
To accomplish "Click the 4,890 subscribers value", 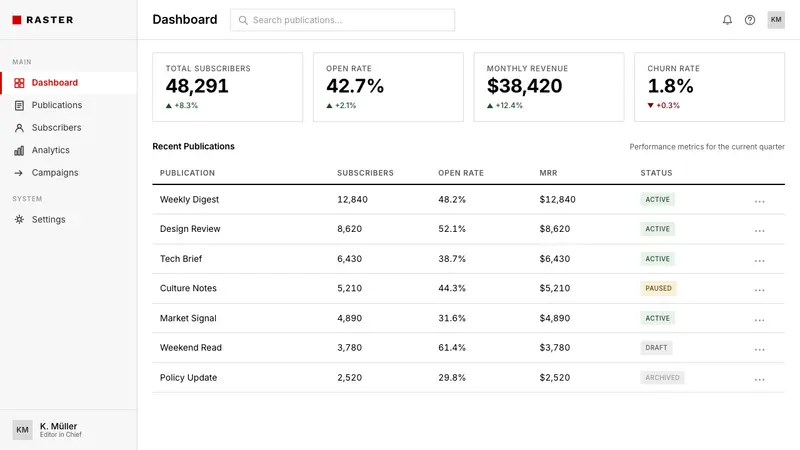I will pyautogui.click(x=349, y=318).
